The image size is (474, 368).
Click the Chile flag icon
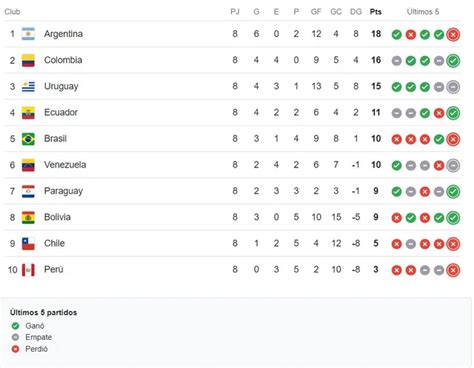[28, 243]
